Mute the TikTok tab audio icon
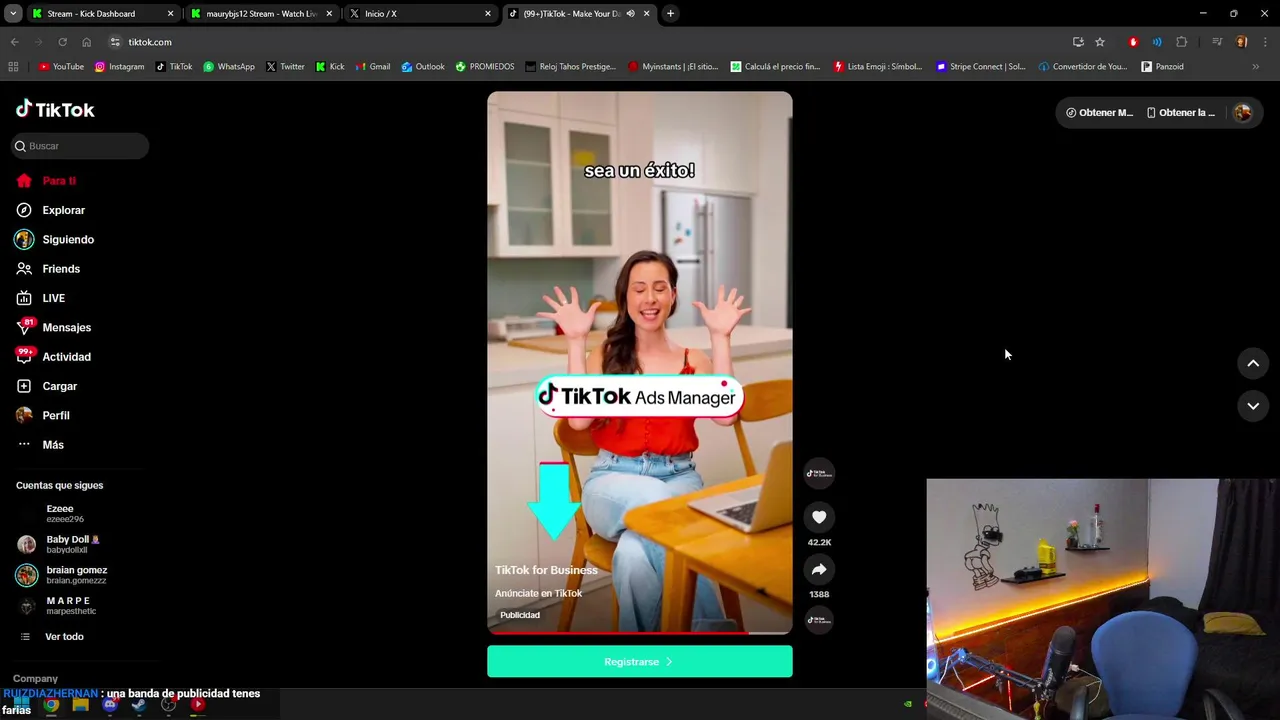Screen dimensions: 1280x720 (x=630, y=14)
